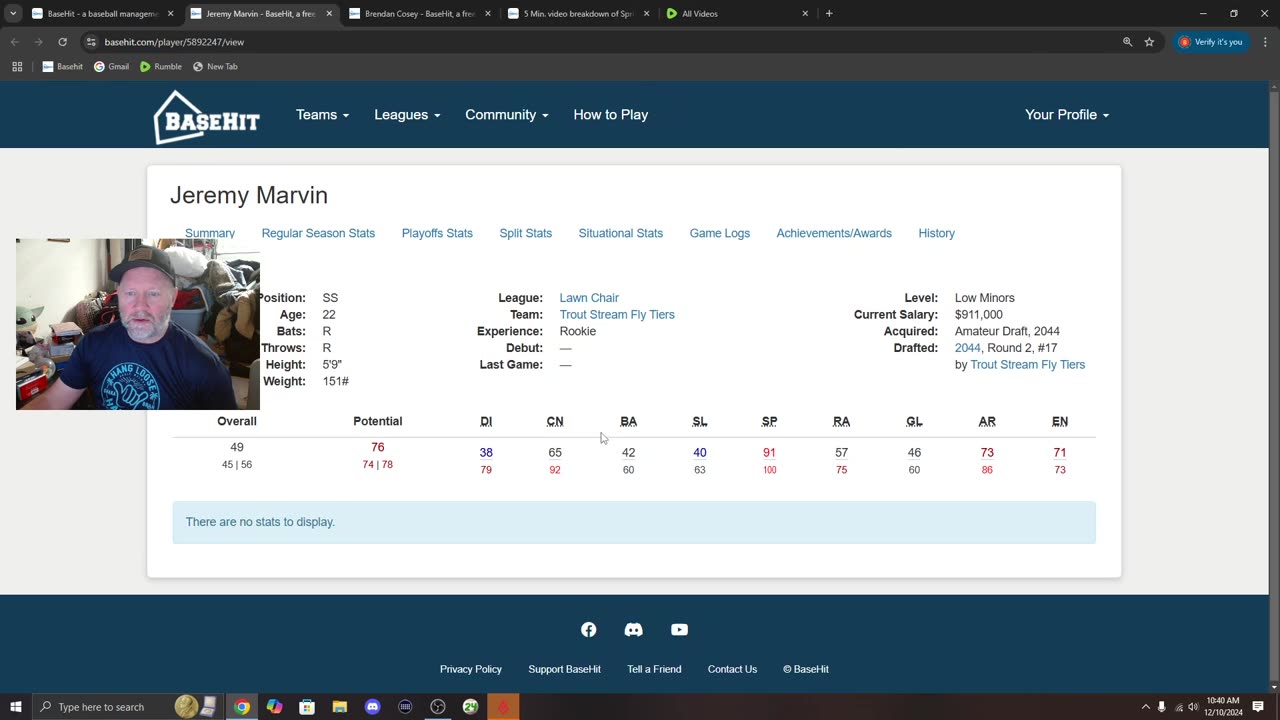Open the Achievements/Awards tab
Screen dimensions: 1280x720
pyautogui.click(x=834, y=233)
